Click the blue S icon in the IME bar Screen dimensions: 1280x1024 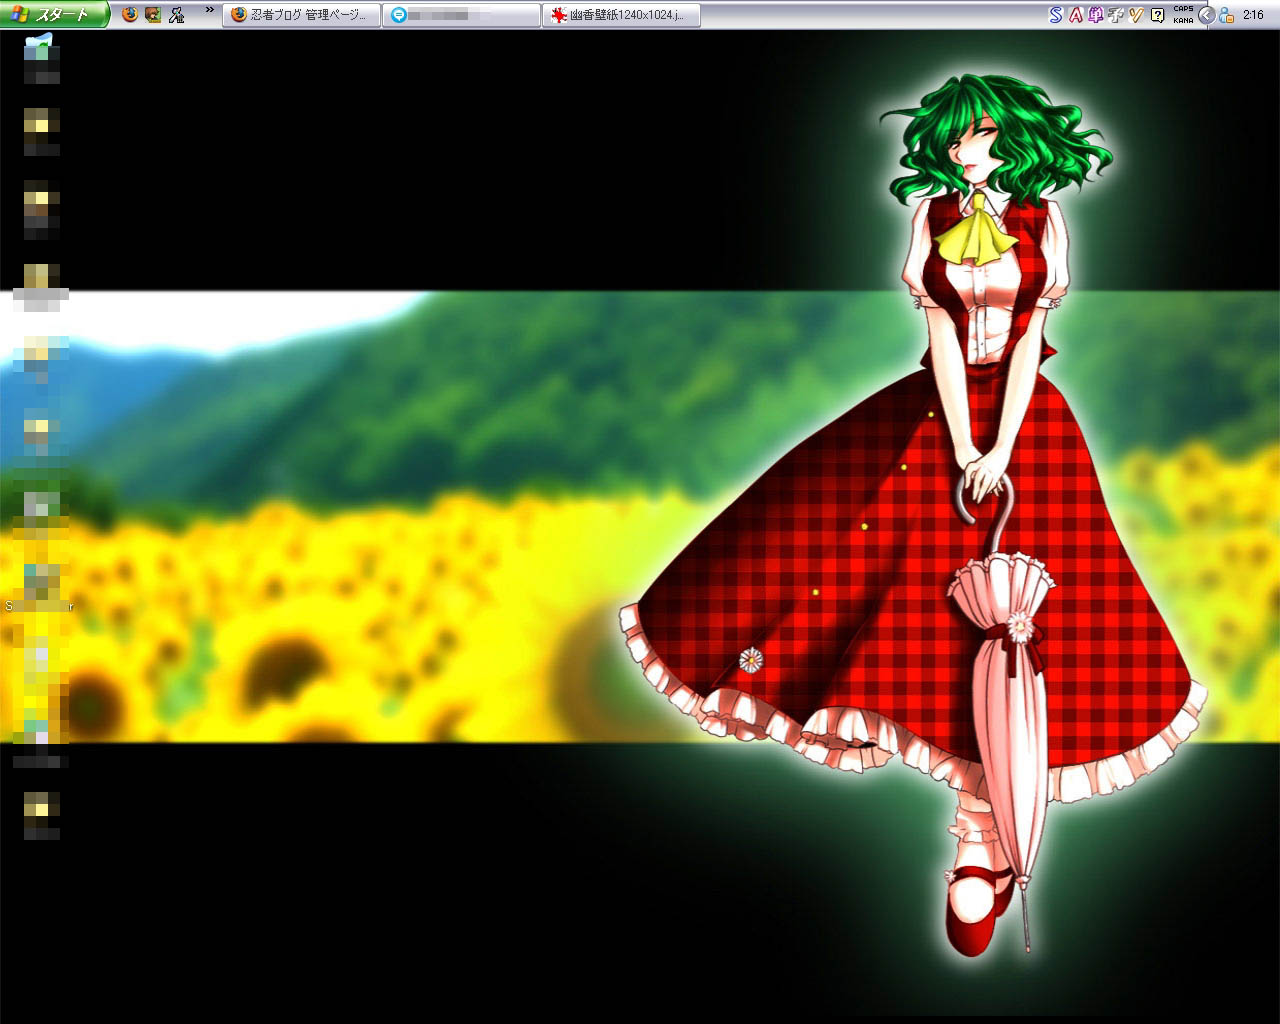point(1056,15)
